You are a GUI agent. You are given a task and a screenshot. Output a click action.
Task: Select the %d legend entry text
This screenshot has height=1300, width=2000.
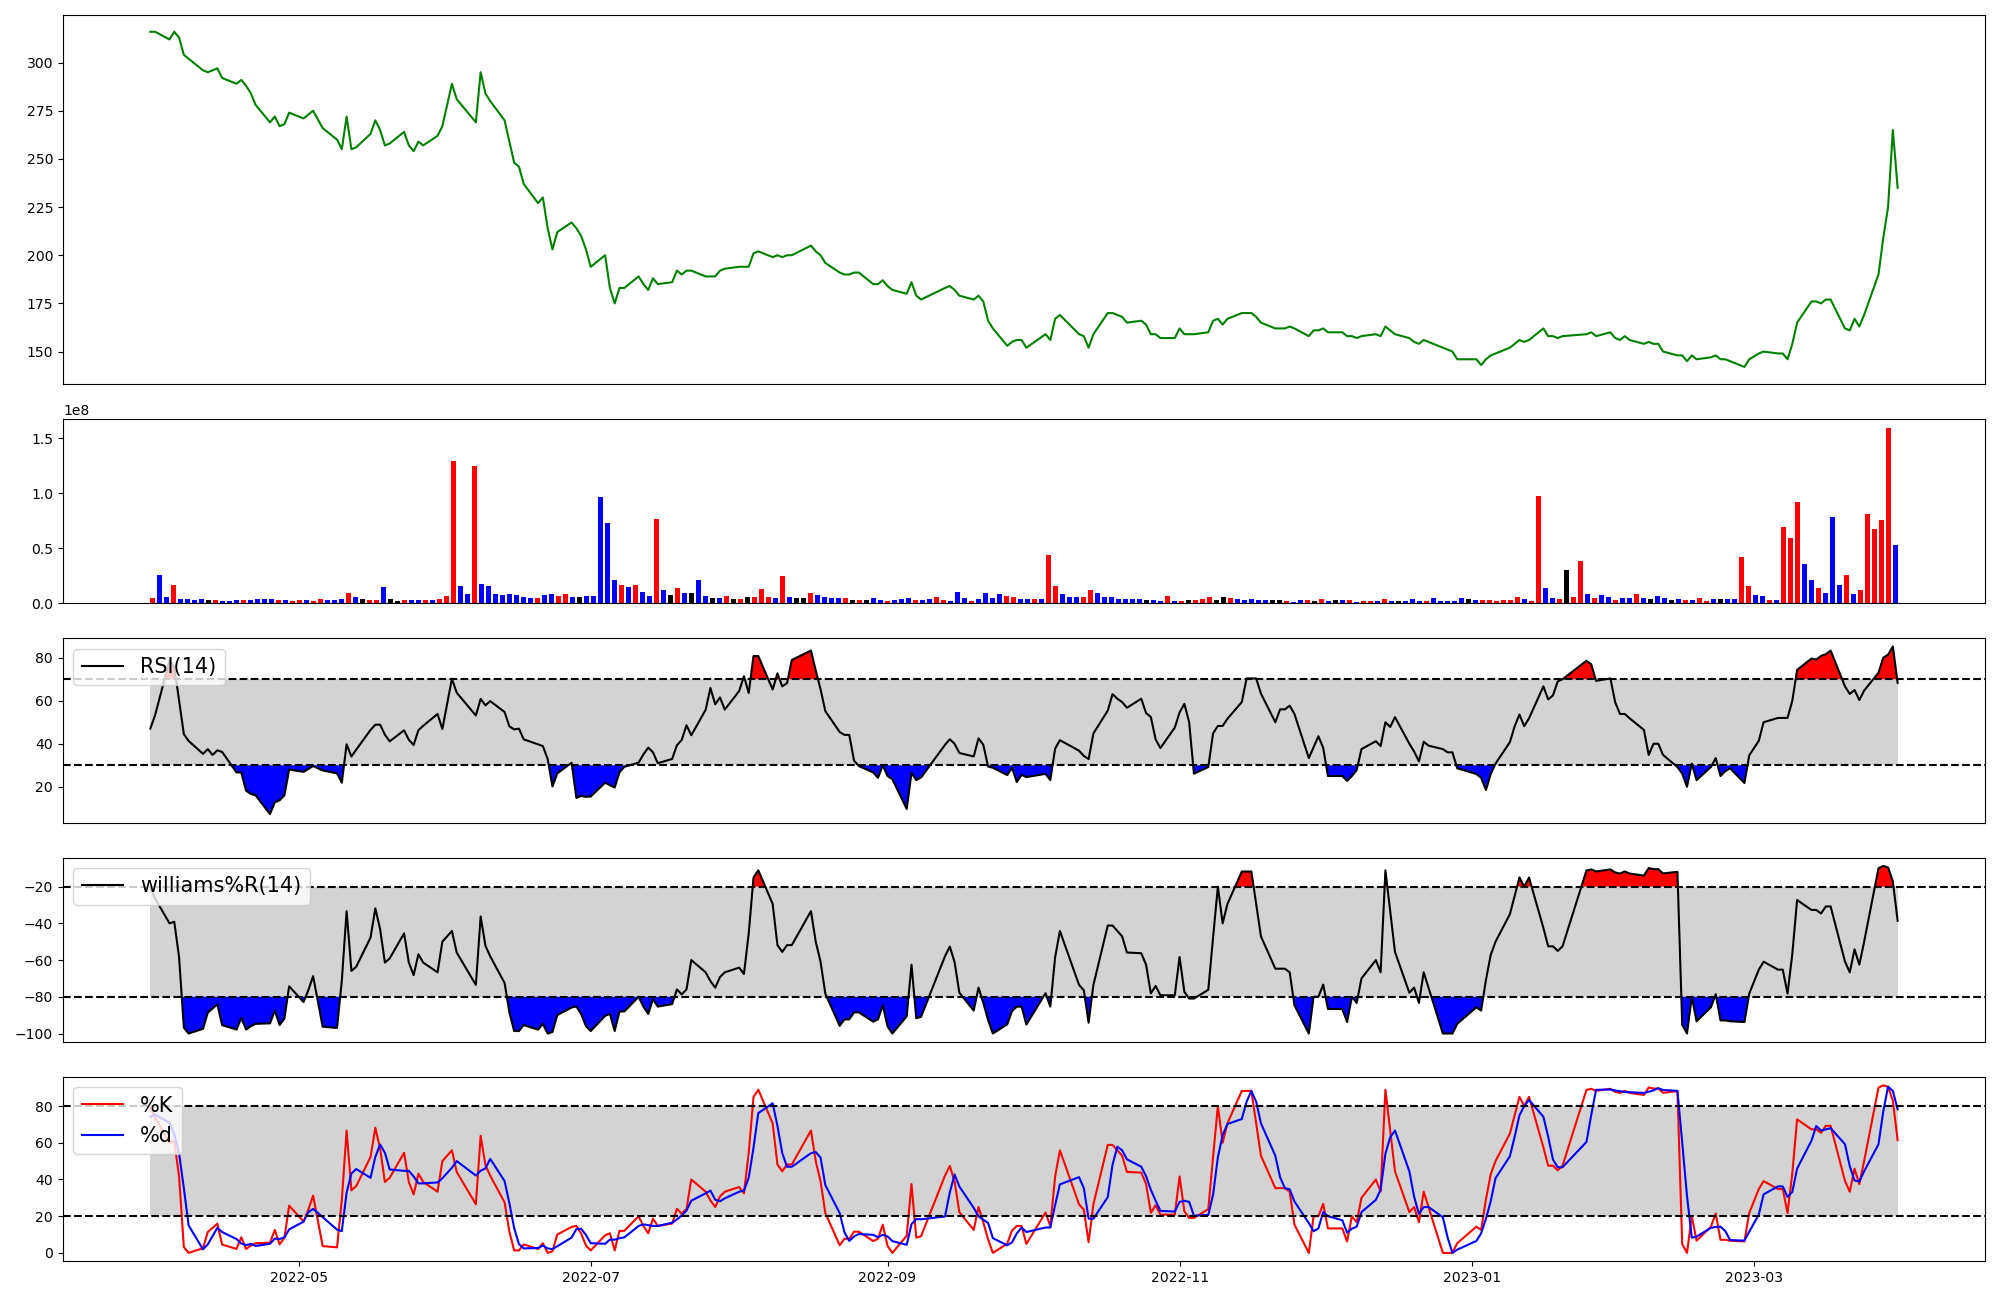[x=156, y=1135]
